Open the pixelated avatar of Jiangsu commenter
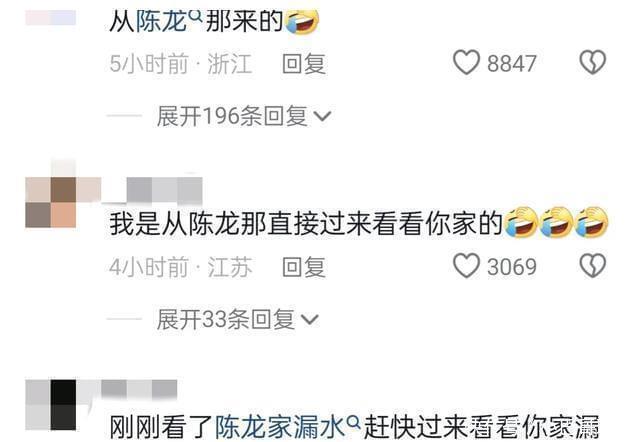The width and height of the screenshot is (640, 442). (51, 202)
